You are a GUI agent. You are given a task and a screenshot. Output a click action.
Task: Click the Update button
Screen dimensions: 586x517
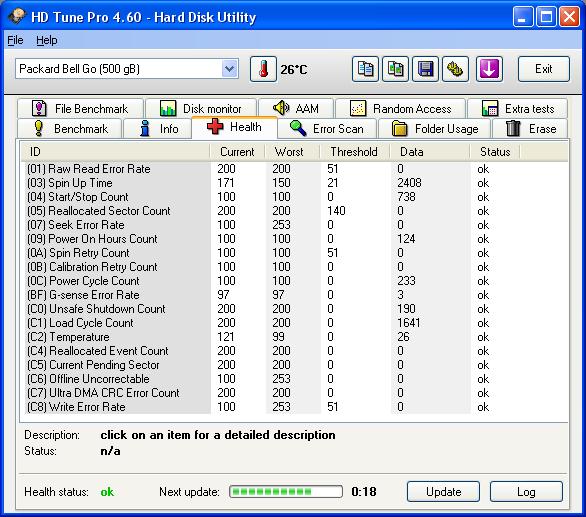(x=443, y=492)
